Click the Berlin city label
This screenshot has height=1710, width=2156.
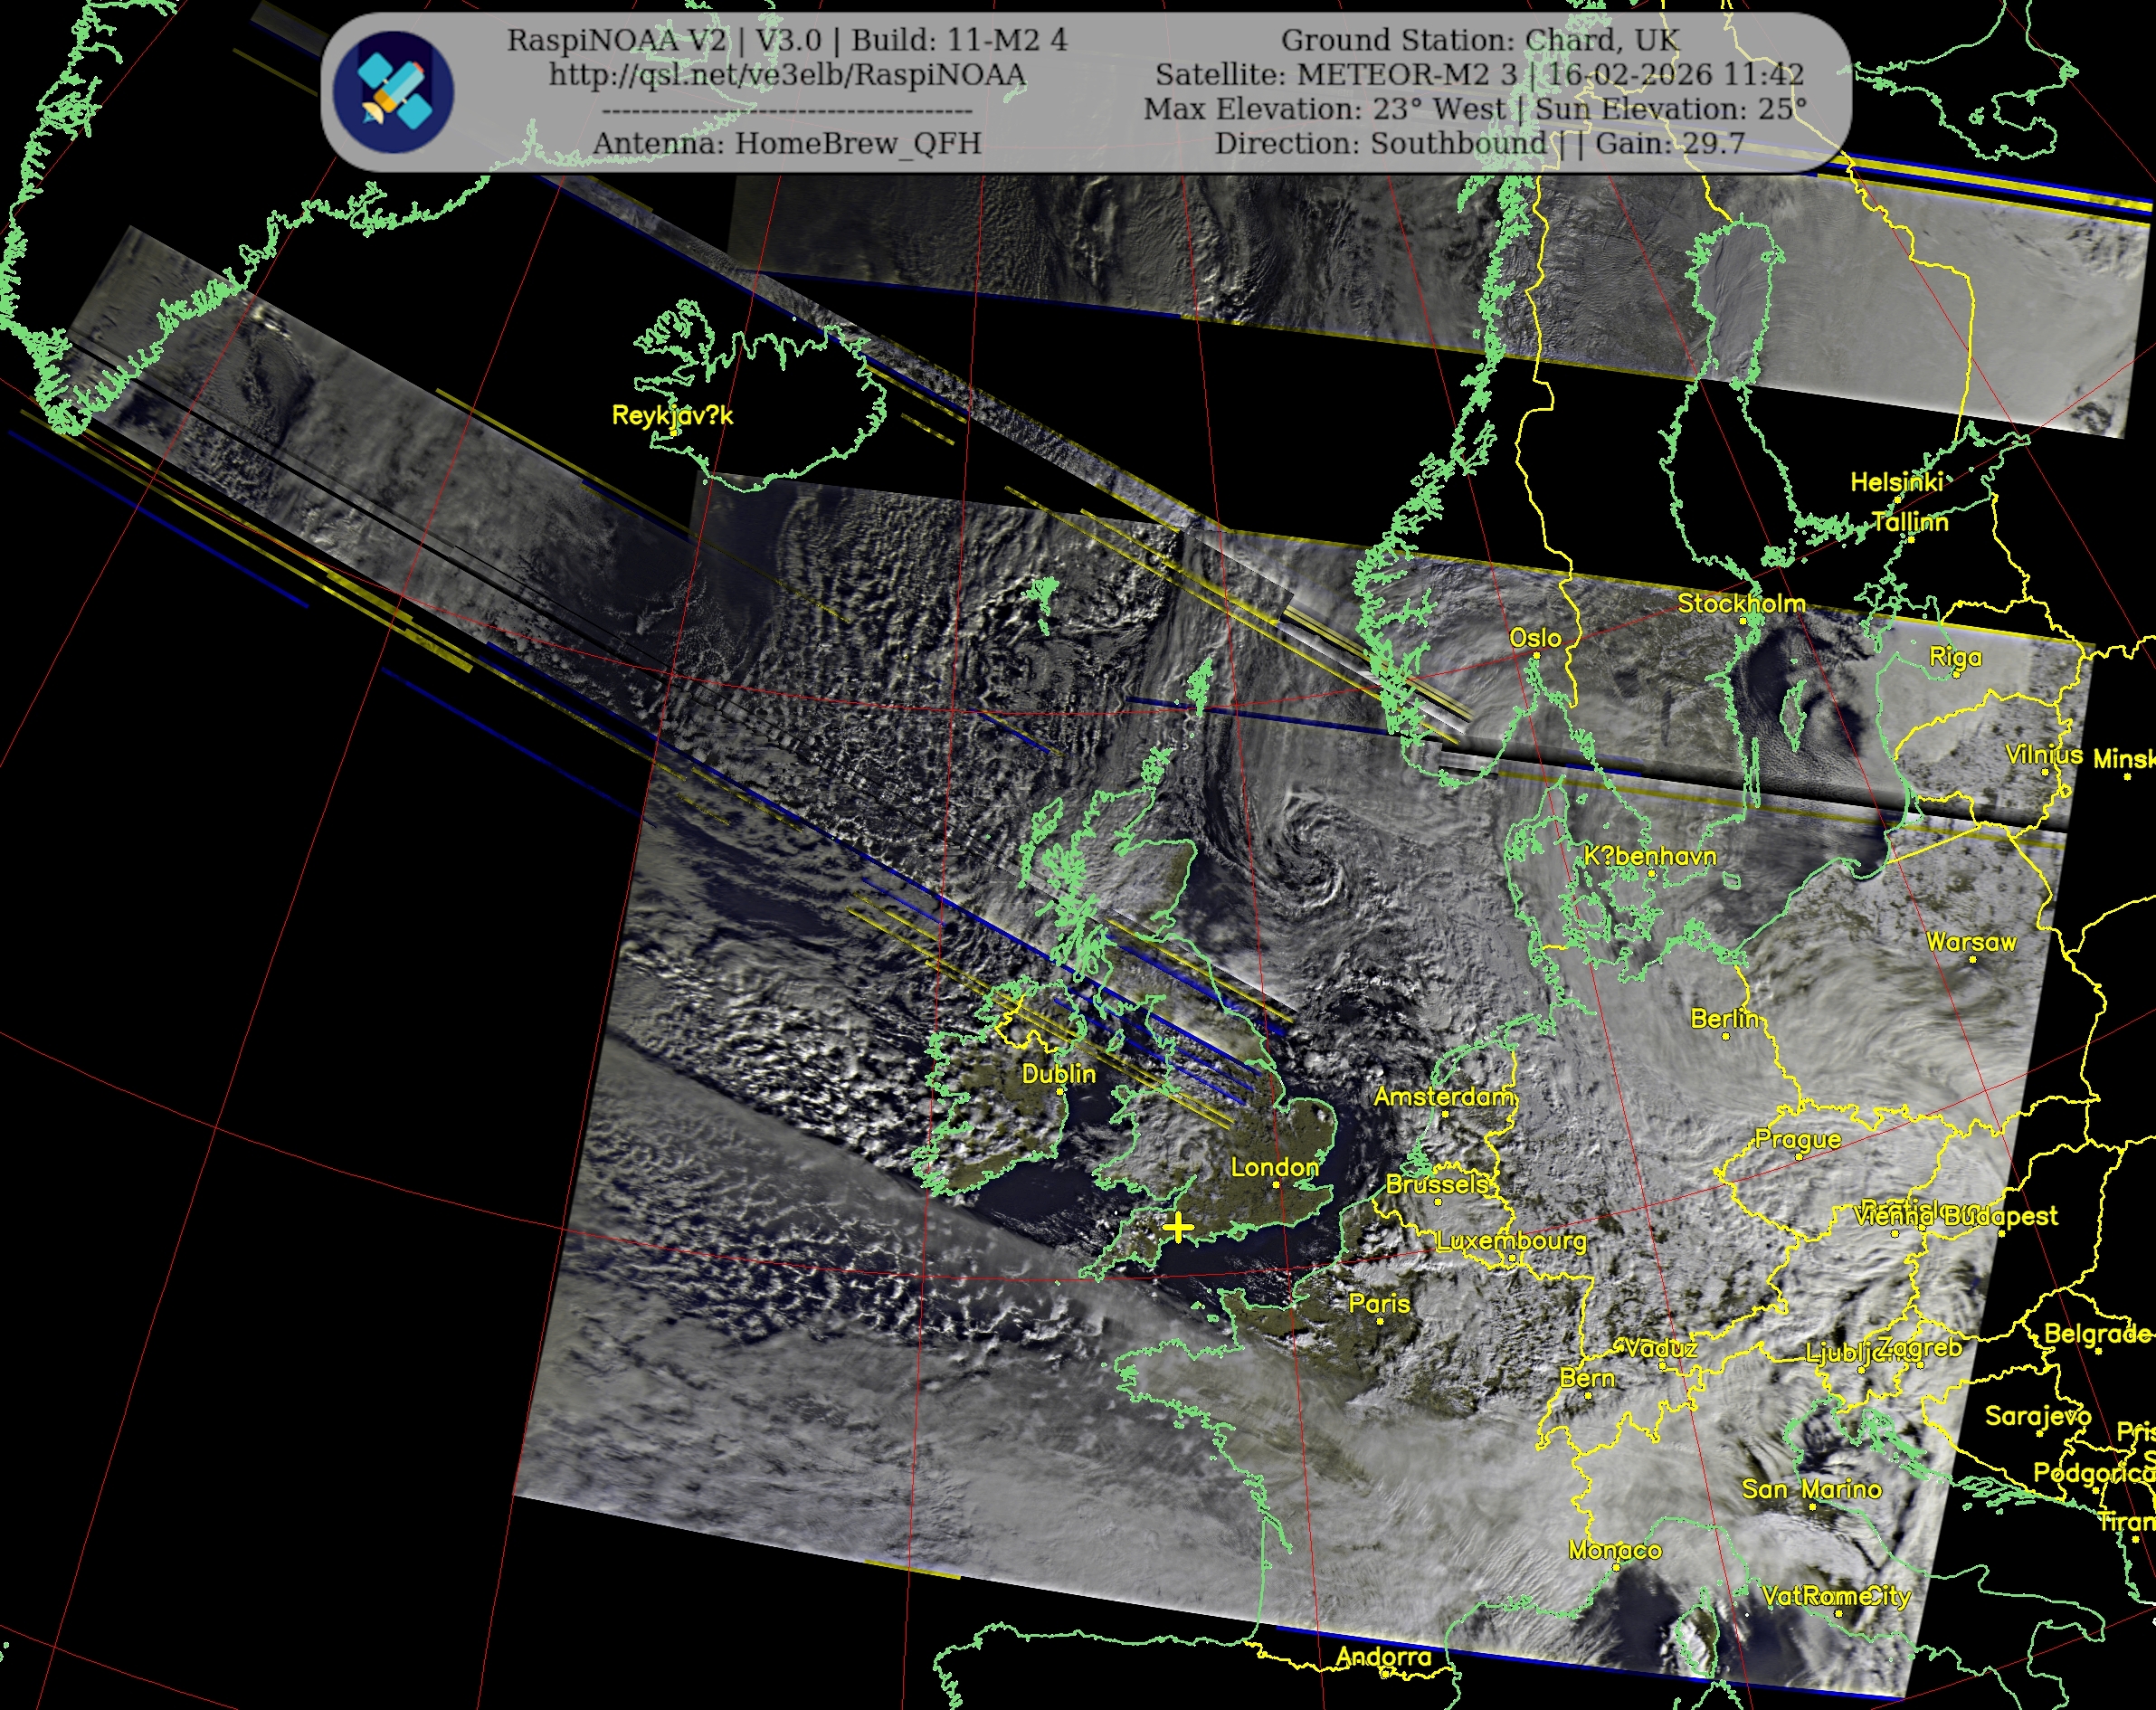pyautogui.click(x=1724, y=1018)
